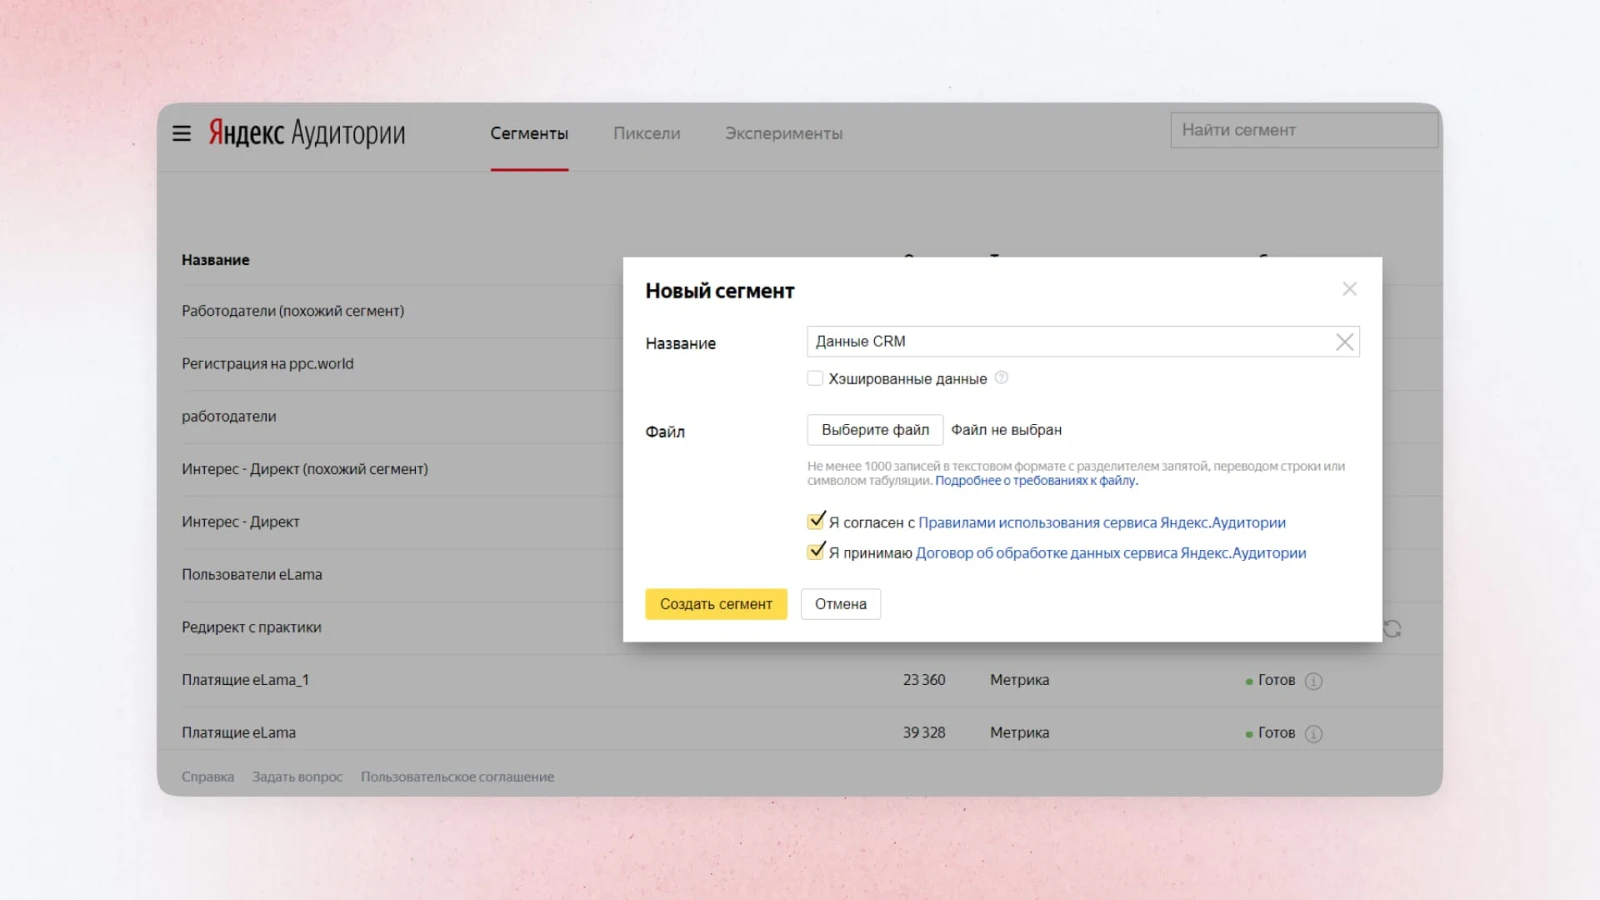
Task: Open help icon for Хэшированные данные
Action: (1001, 378)
